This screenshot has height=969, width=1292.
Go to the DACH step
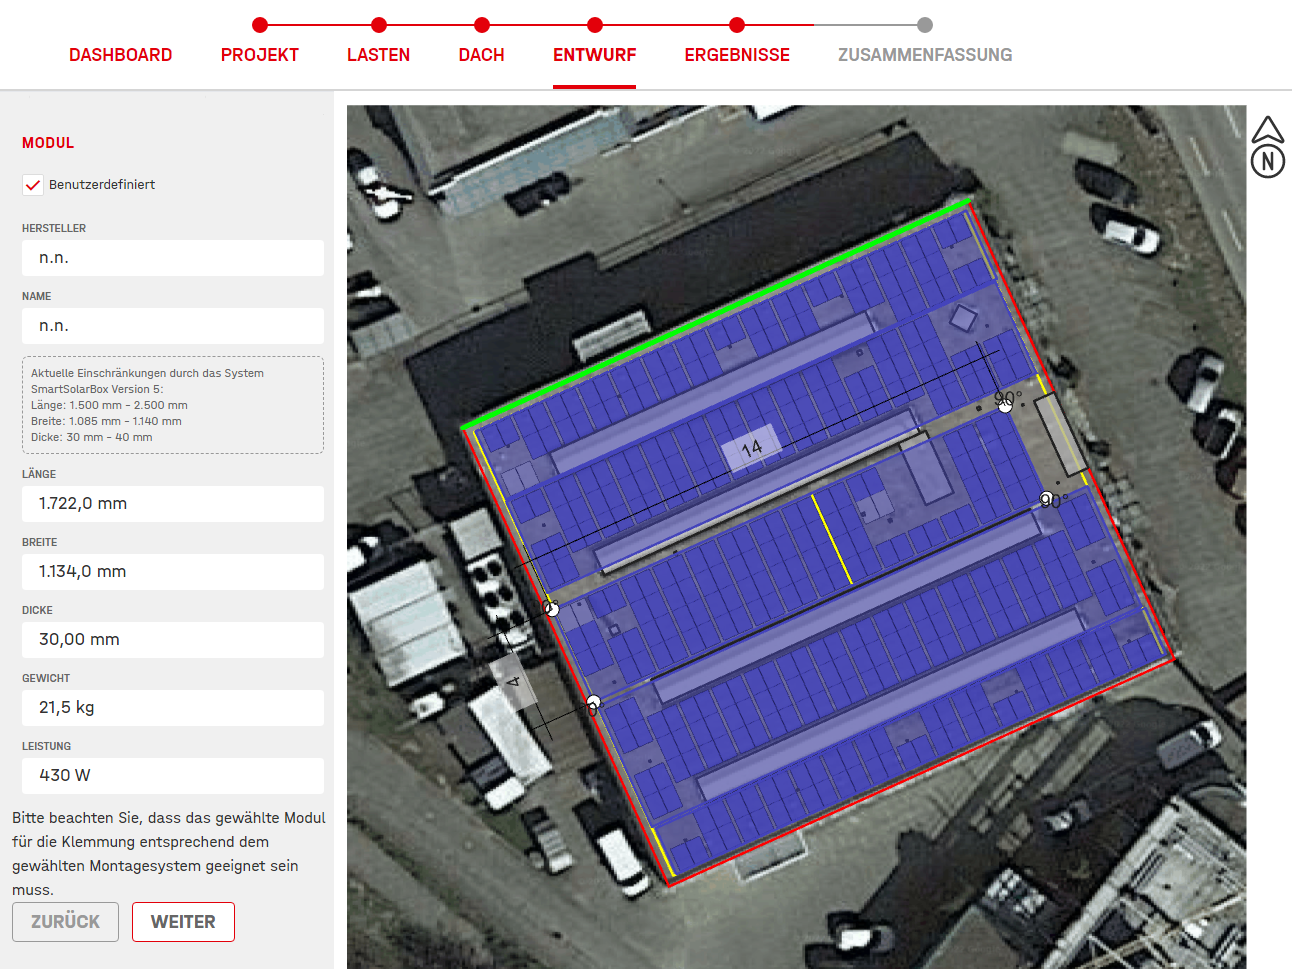coord(481,55)
